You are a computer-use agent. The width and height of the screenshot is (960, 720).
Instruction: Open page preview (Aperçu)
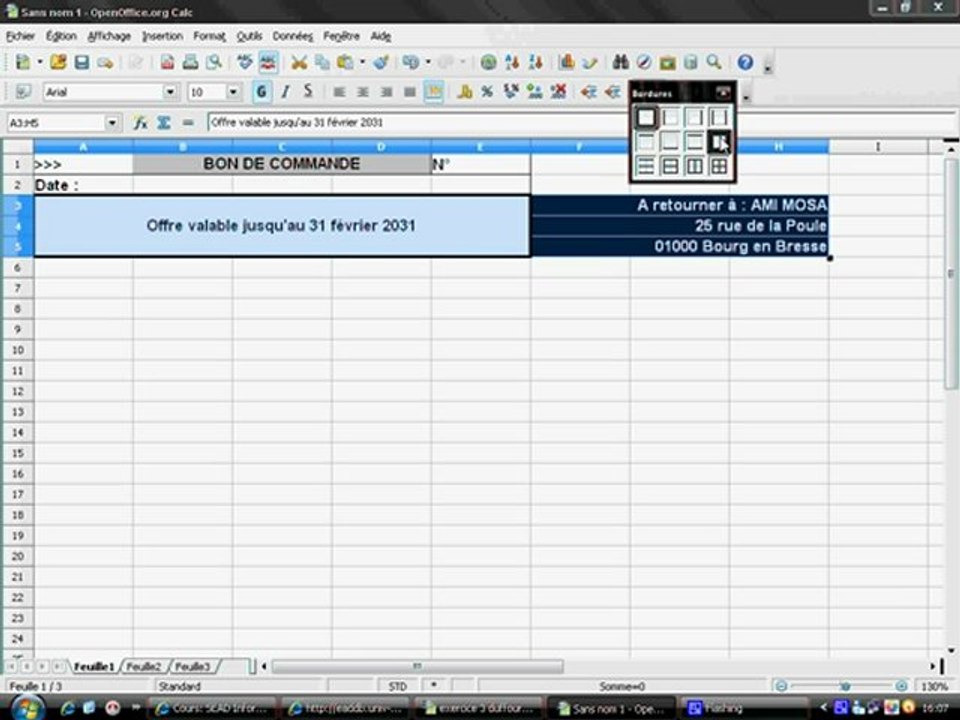[x=214, y=62]
